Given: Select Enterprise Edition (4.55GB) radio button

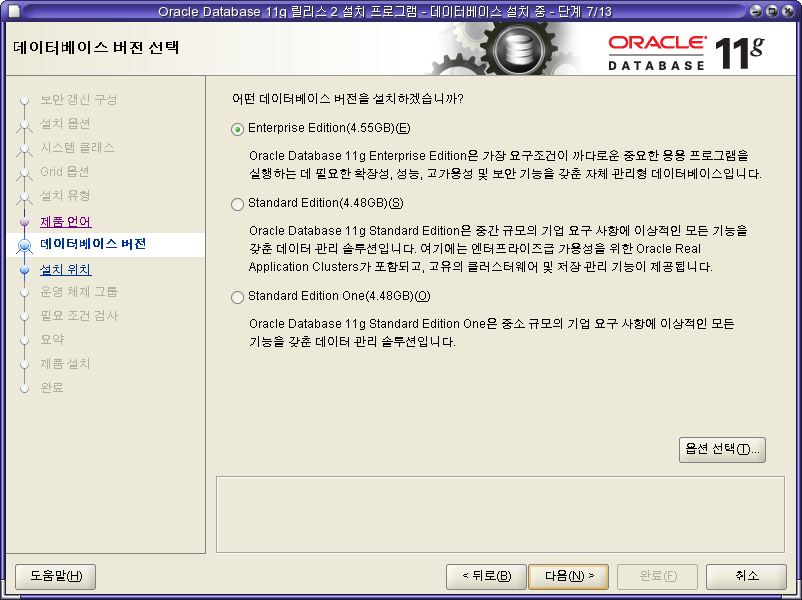Looking at the screenshot, I should (237, 129).
